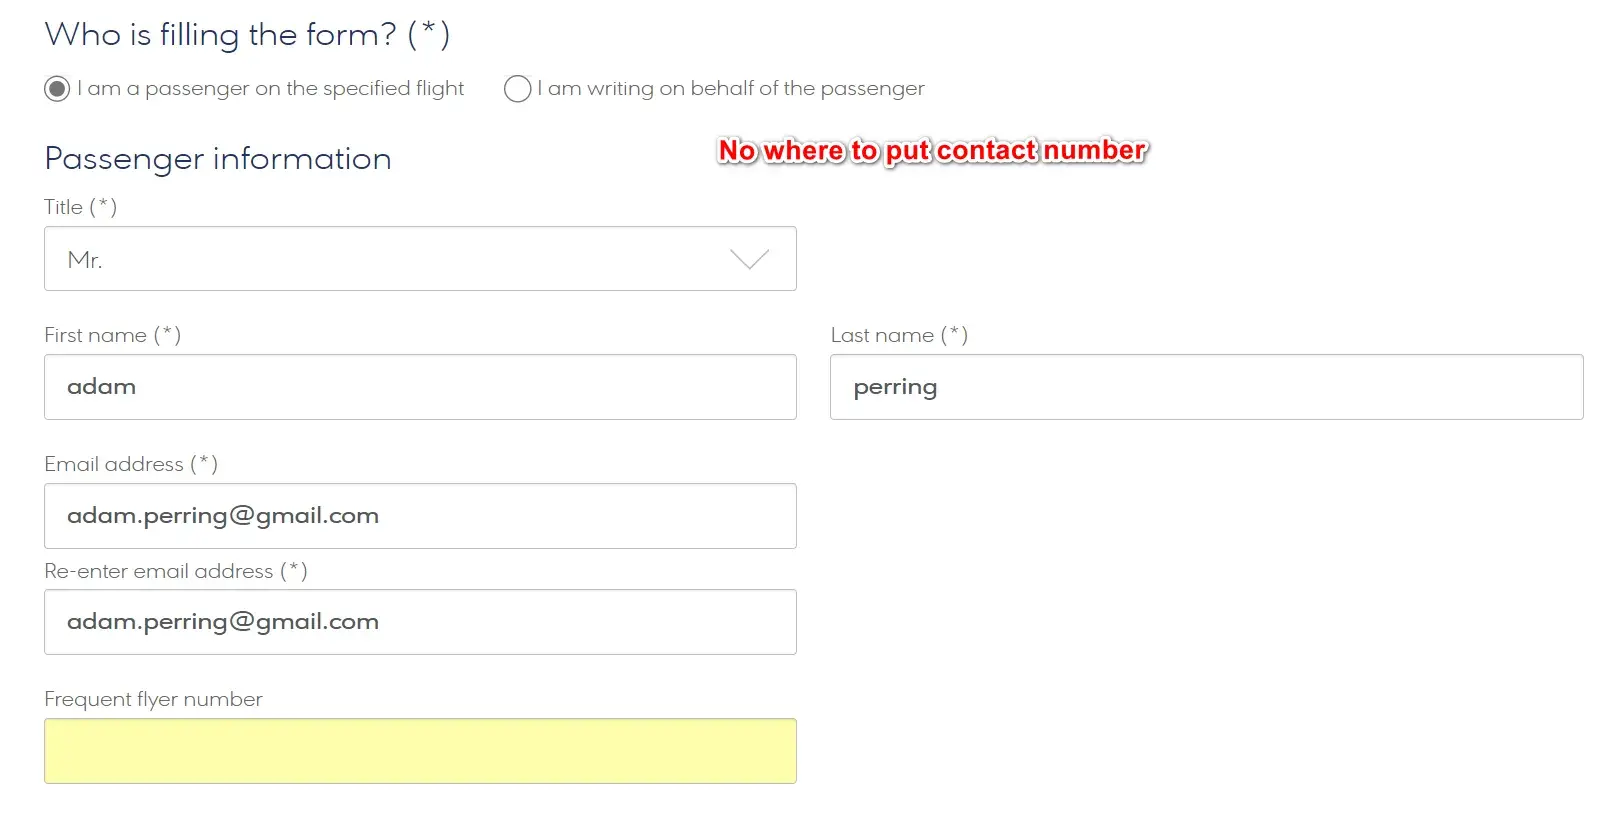Click the 'Passenger information' section heading
Viewport: 1616px width, 814px height.
click(x=218, y=159)
